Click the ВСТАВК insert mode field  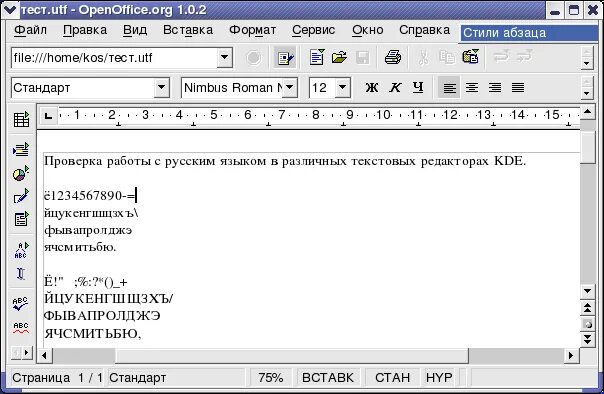(x=327, y=377)
